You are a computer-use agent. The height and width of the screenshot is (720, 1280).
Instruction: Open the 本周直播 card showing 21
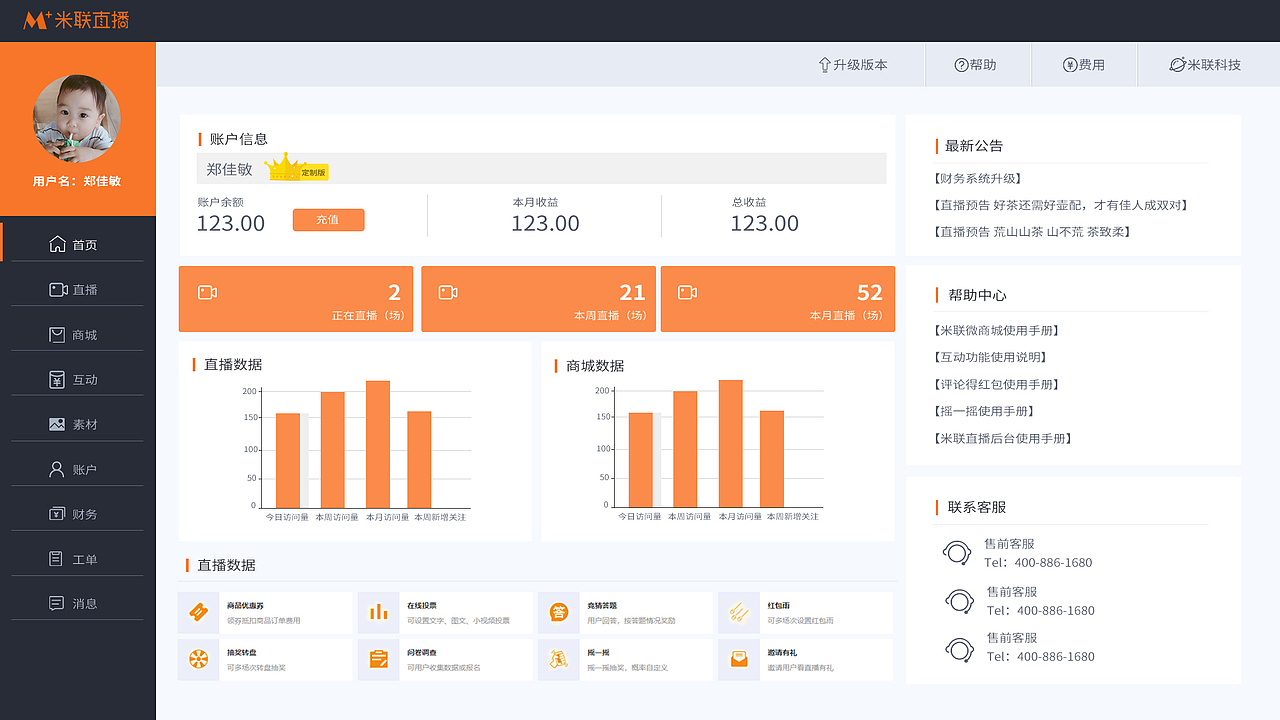click(x=538, y=299)
